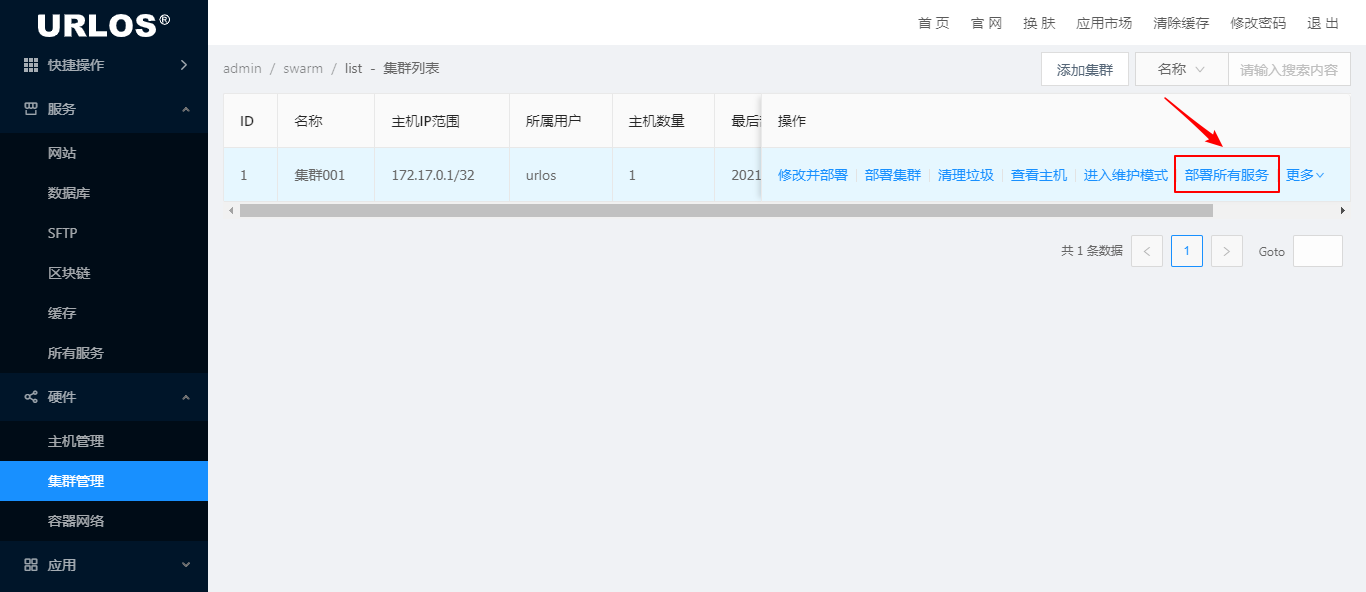Click the quick operations grid icon

pos(31,65)
